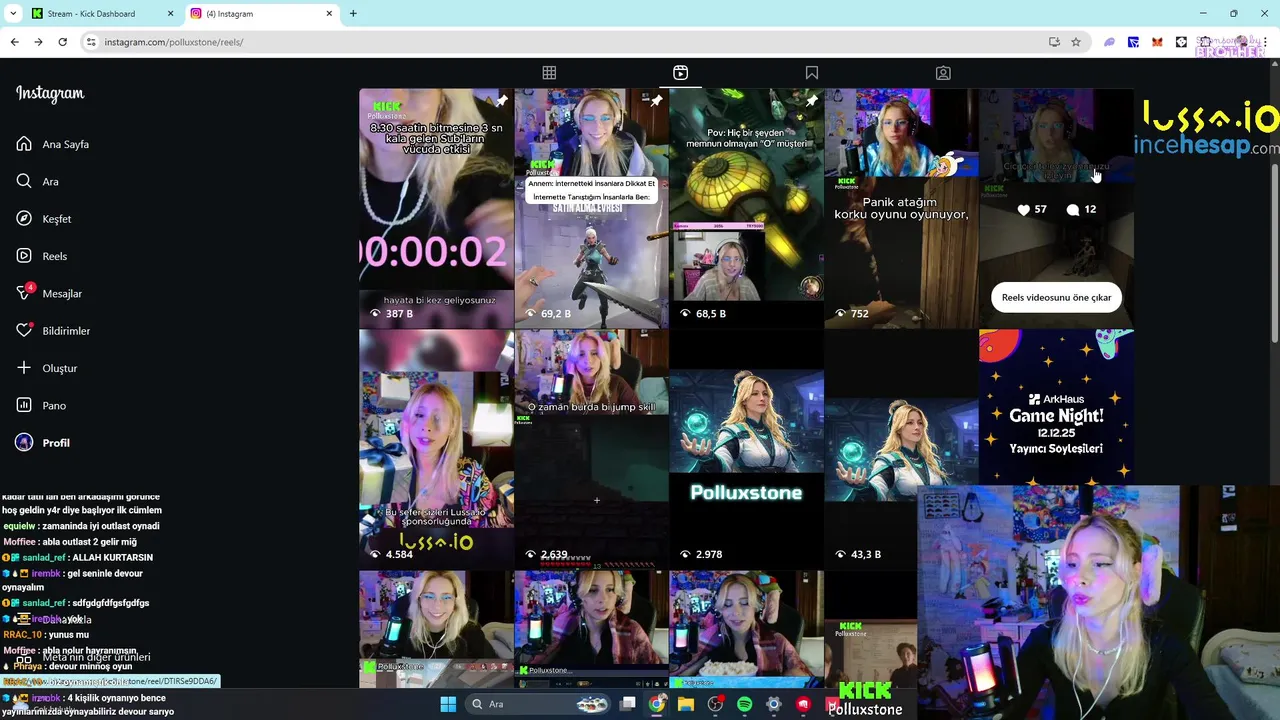Open OBS Studio from taskbar
Viewport: 1280px width, 720px height.
pos(715,704)
